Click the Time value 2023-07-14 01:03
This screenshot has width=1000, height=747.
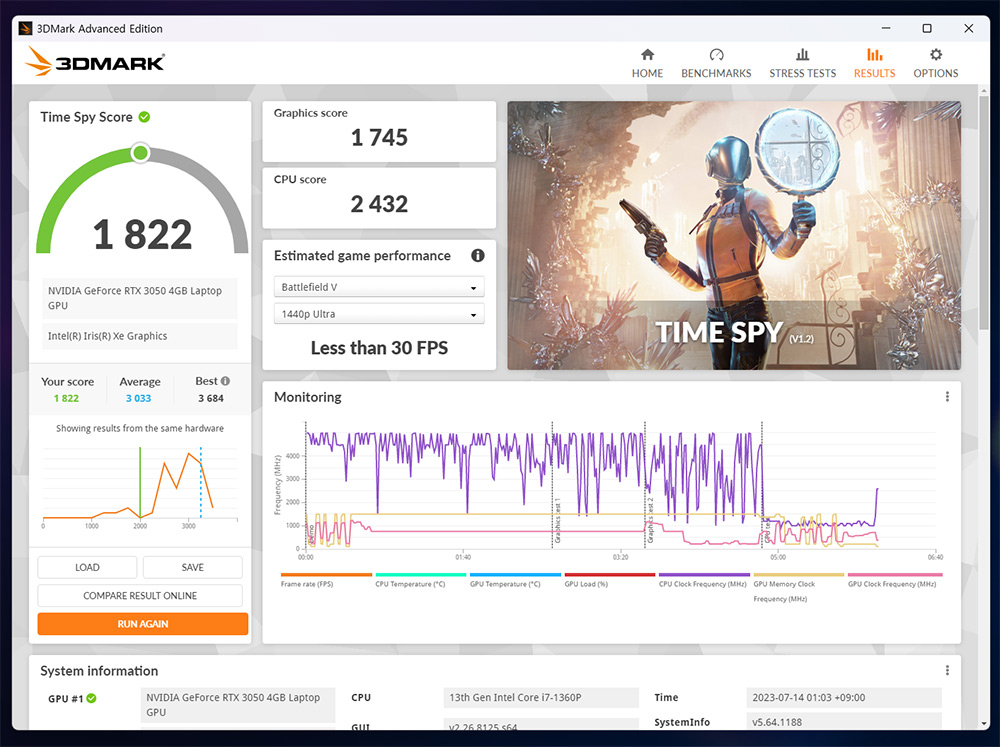tap(844, 697)
